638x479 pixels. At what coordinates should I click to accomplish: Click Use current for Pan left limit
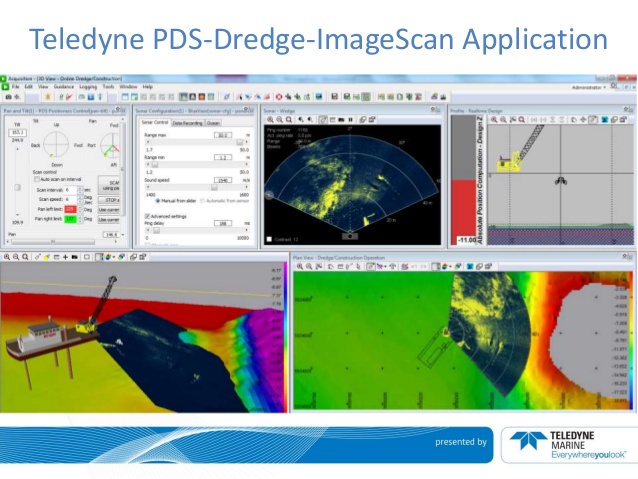[x=109, y=210]
